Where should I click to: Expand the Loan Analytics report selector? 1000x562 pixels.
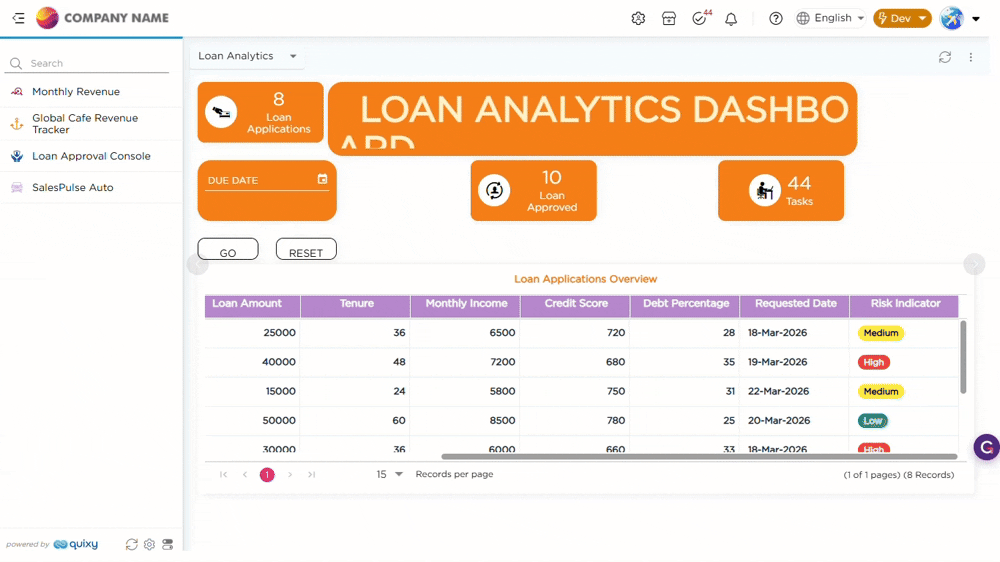[293, 56]
